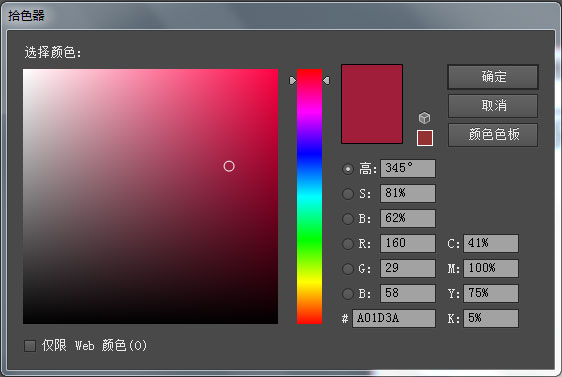Click the K black field showing 5%

pyautogui.click(x=491, y=318)
